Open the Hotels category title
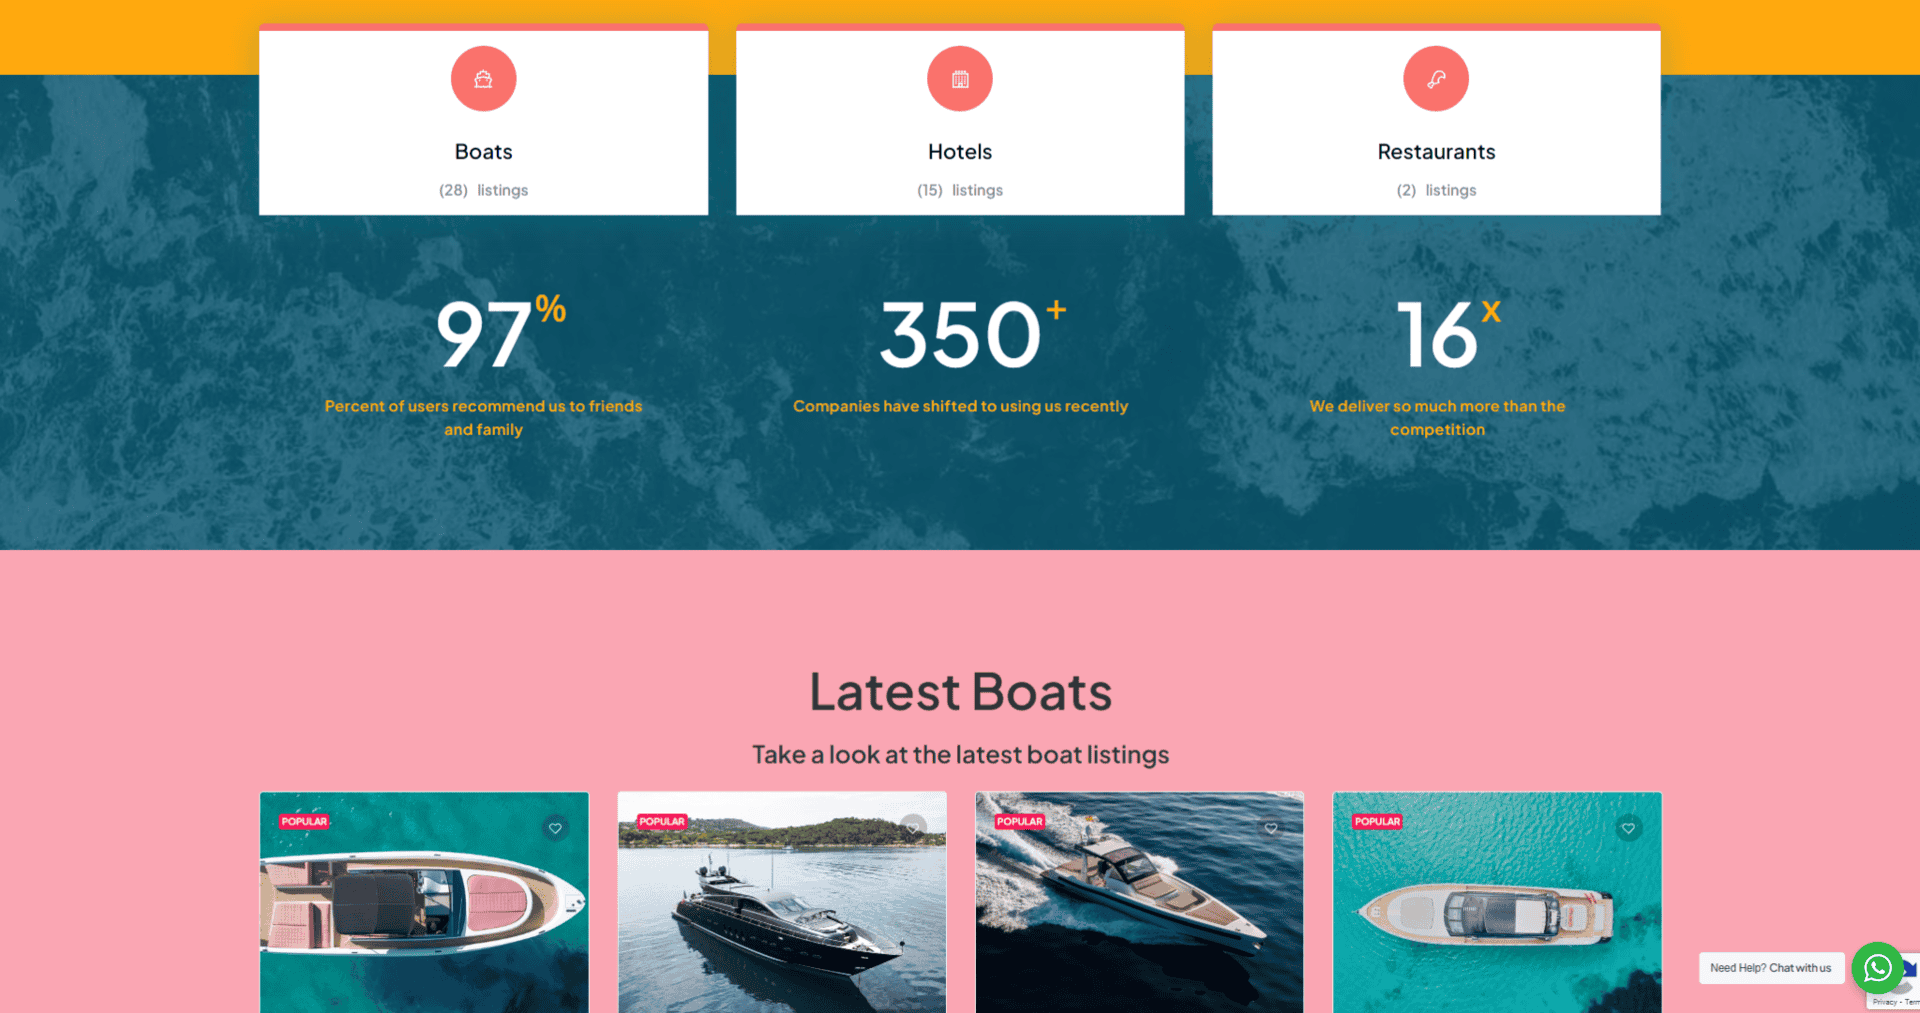This screenshot has width=1920, height=1013. (960, 152)
